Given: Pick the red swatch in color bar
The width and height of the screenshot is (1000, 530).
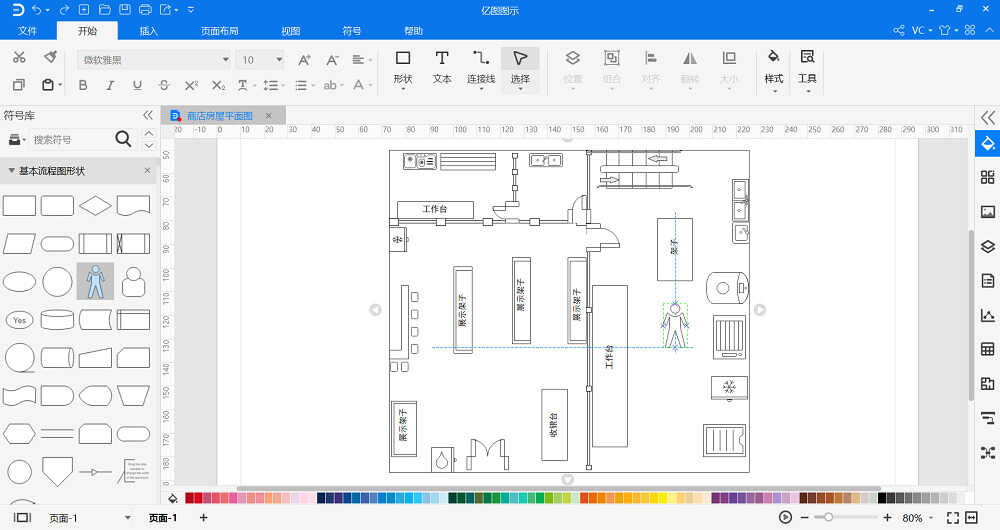Looking at the screenshot, I should point(189,498).
